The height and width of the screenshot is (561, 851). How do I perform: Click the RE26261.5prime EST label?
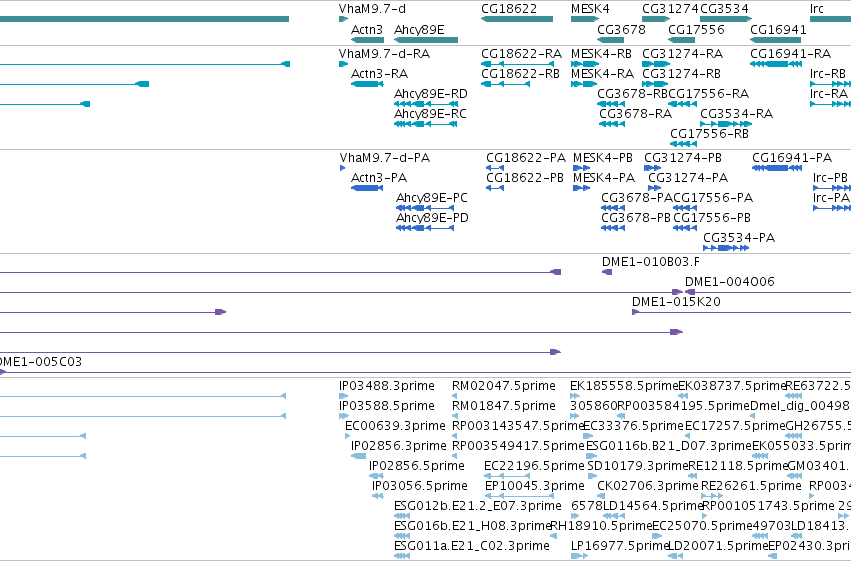pos(751,486)
